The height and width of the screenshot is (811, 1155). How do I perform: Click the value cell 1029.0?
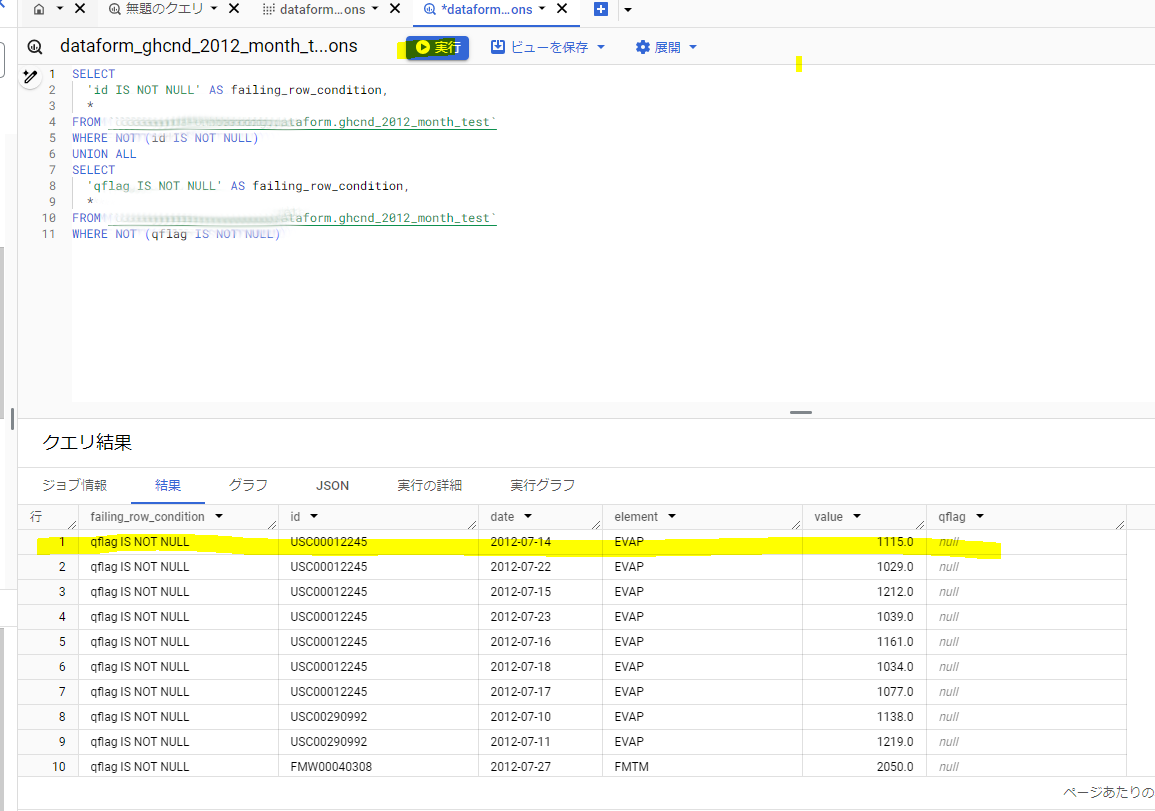pos(895,567)
